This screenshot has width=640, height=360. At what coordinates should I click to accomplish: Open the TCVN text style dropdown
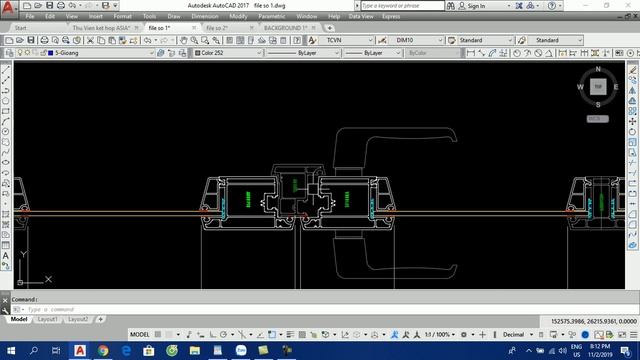pos(371,40)
